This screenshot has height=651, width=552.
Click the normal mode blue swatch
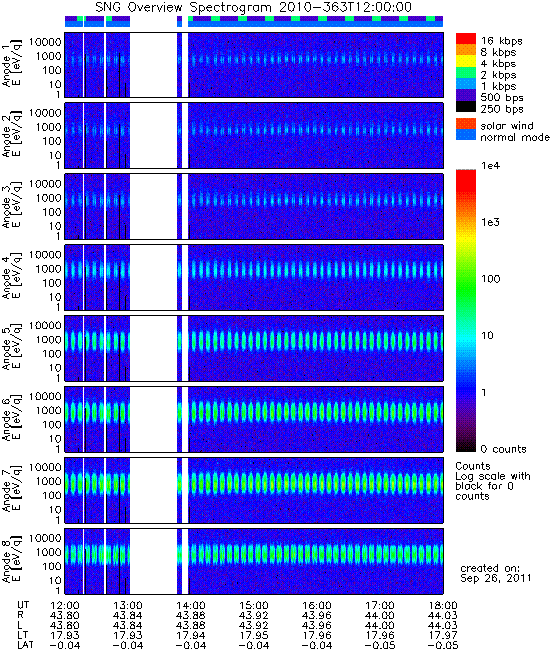(466, 135)
